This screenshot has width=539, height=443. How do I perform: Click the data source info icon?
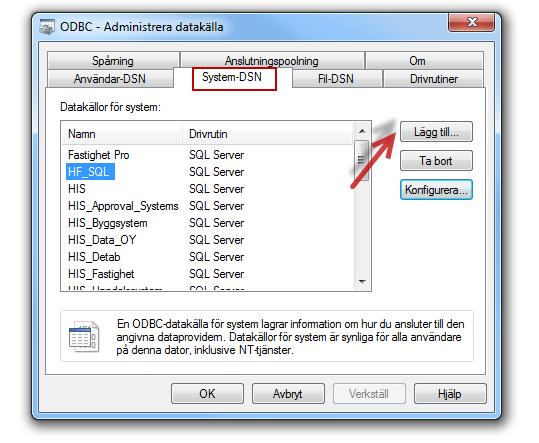(84, 336)
